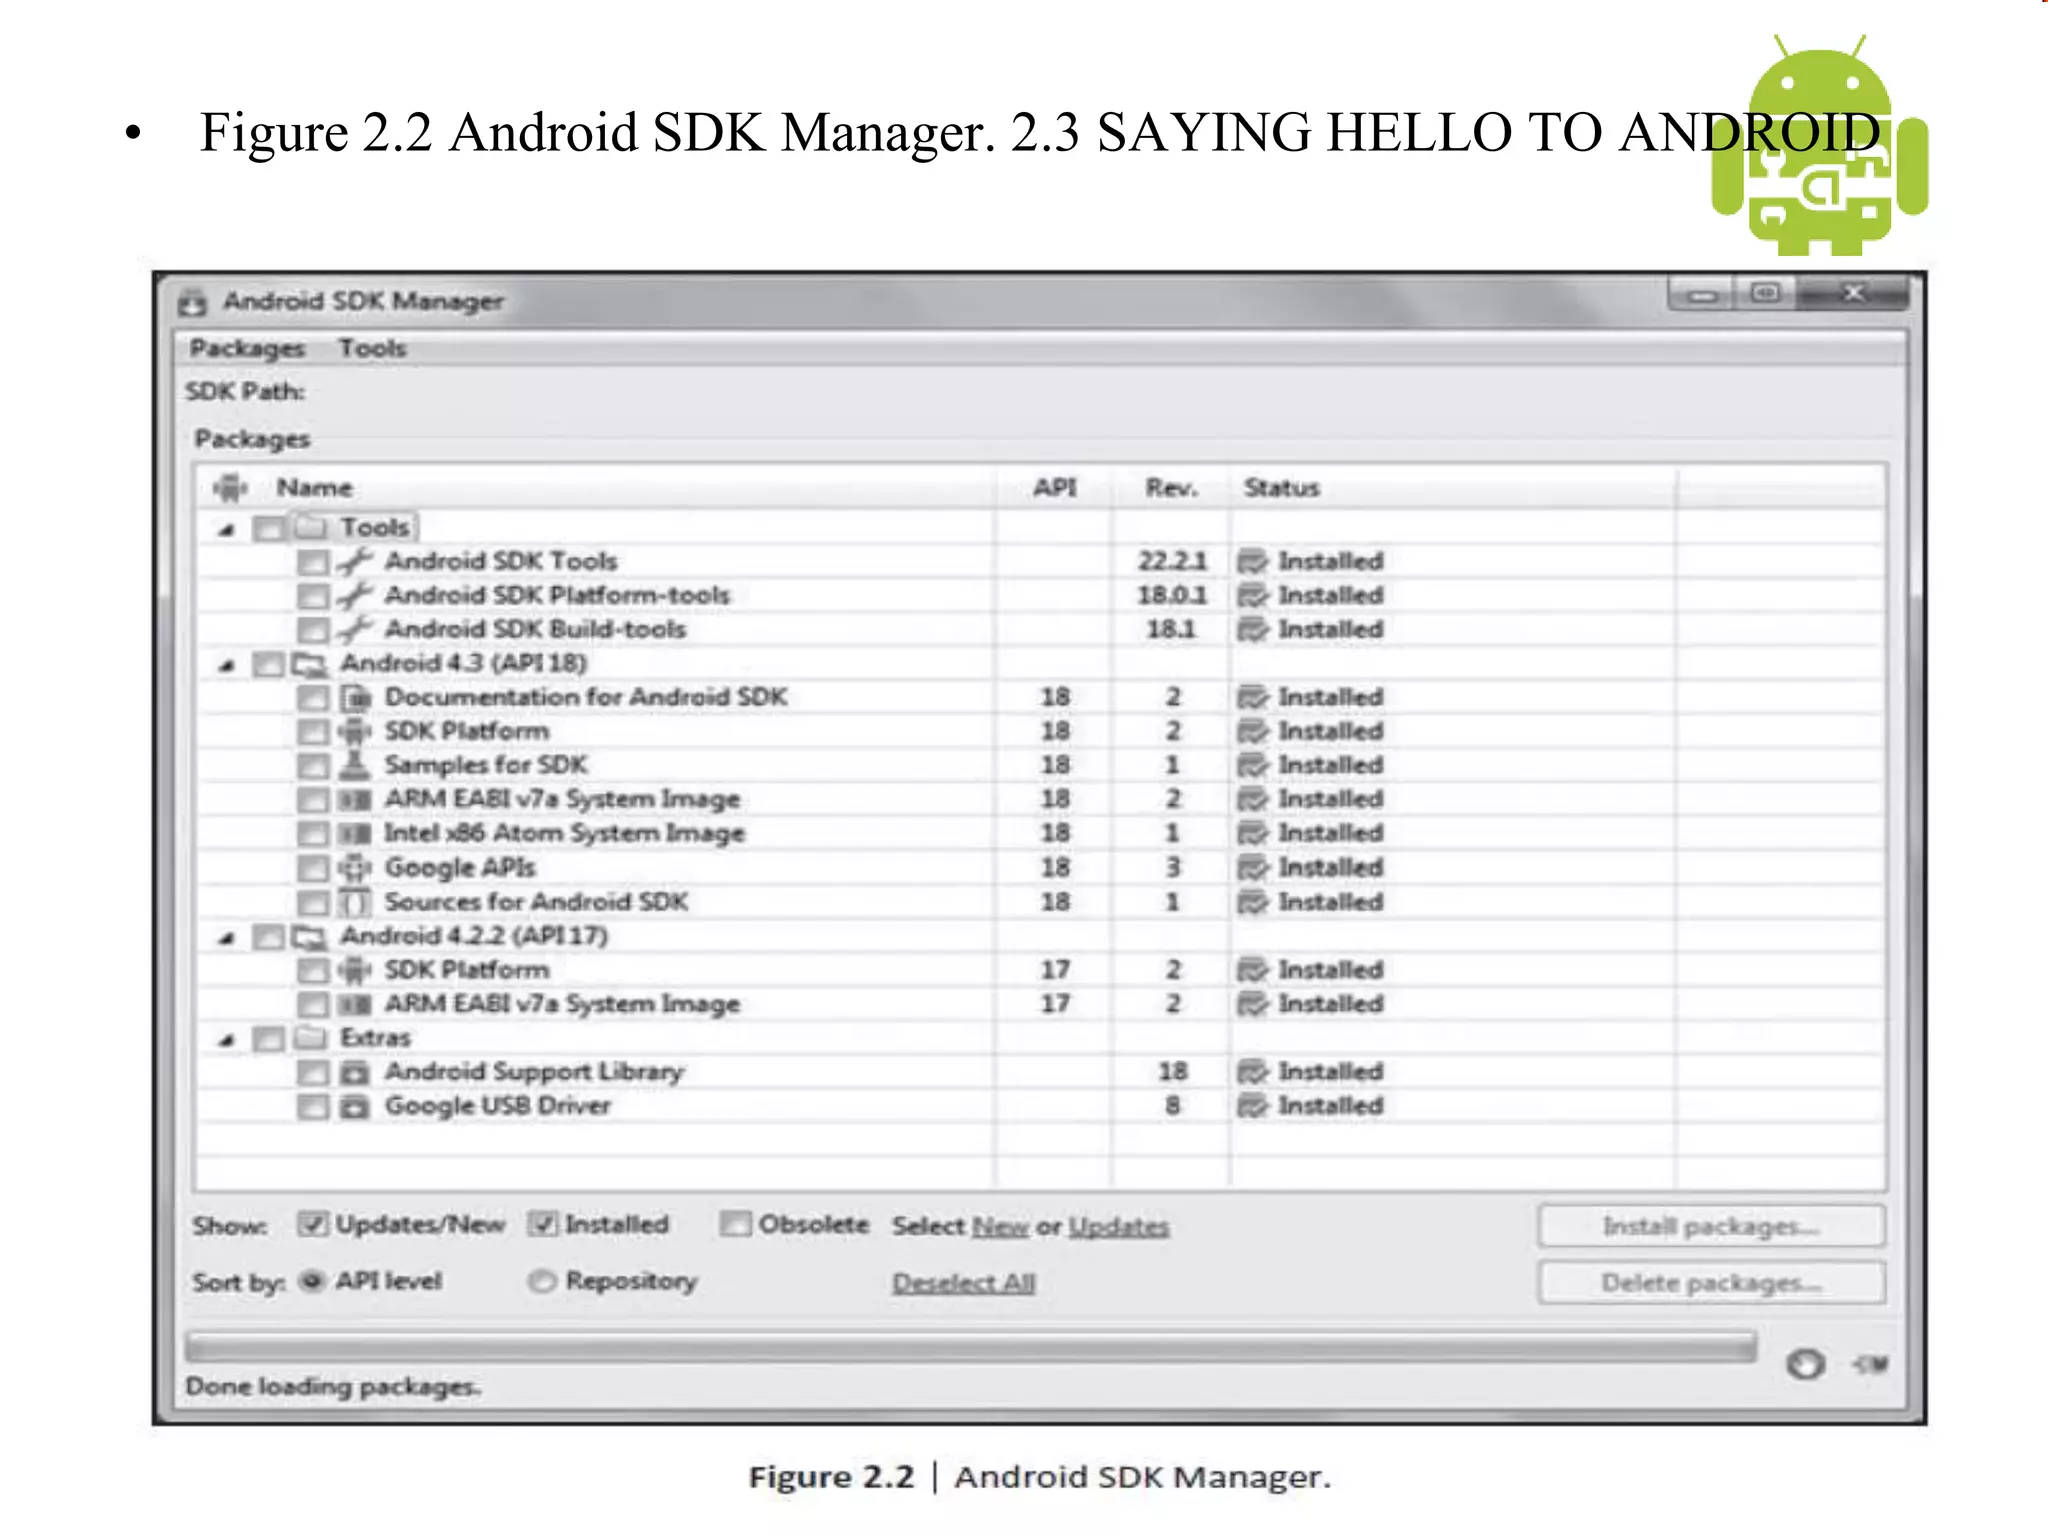Click the Android Support Library package icon
The width and height of the screenshot is (2048, 1536).
[355, 1073]
